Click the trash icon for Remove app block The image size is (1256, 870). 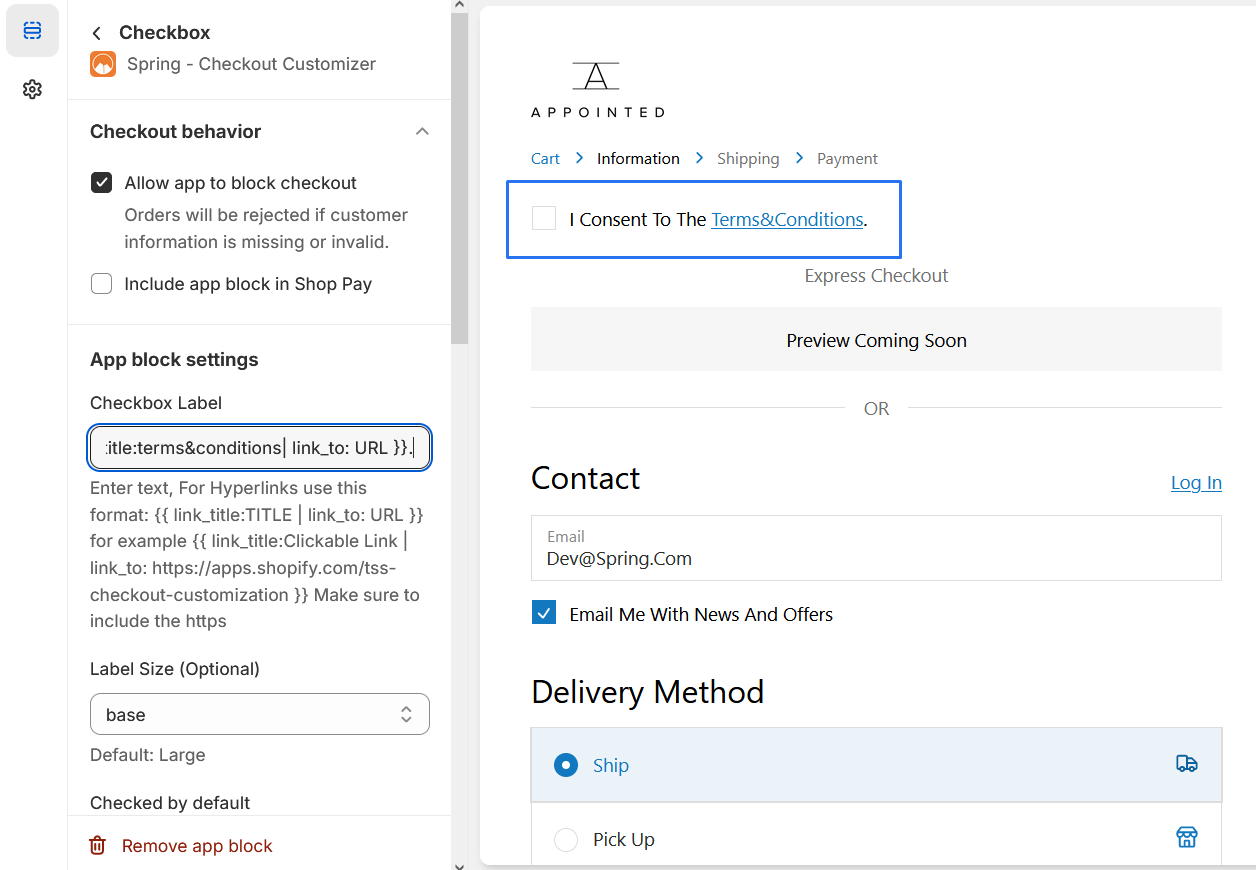[x=98, y=846]
